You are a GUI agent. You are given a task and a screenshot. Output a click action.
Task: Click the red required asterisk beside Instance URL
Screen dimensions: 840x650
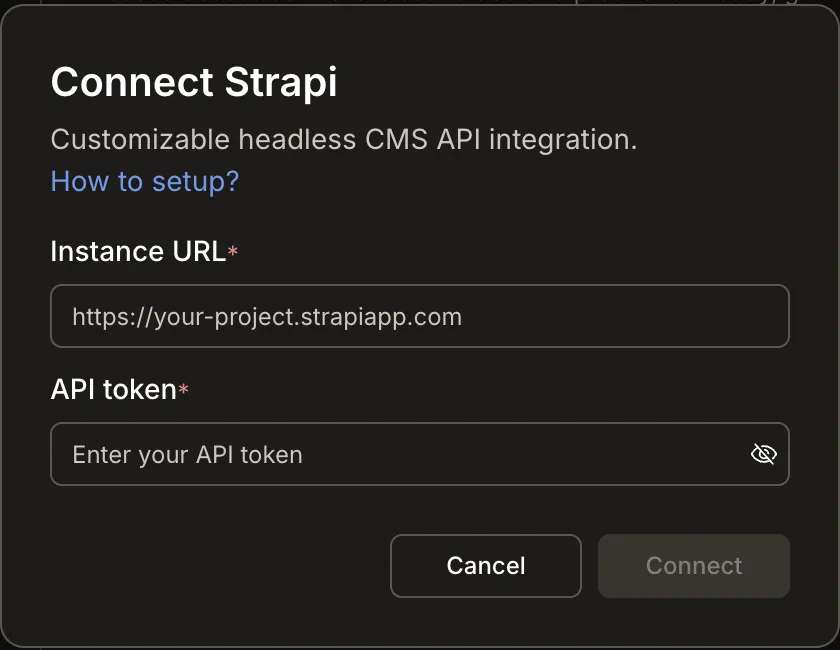(233, 252)
